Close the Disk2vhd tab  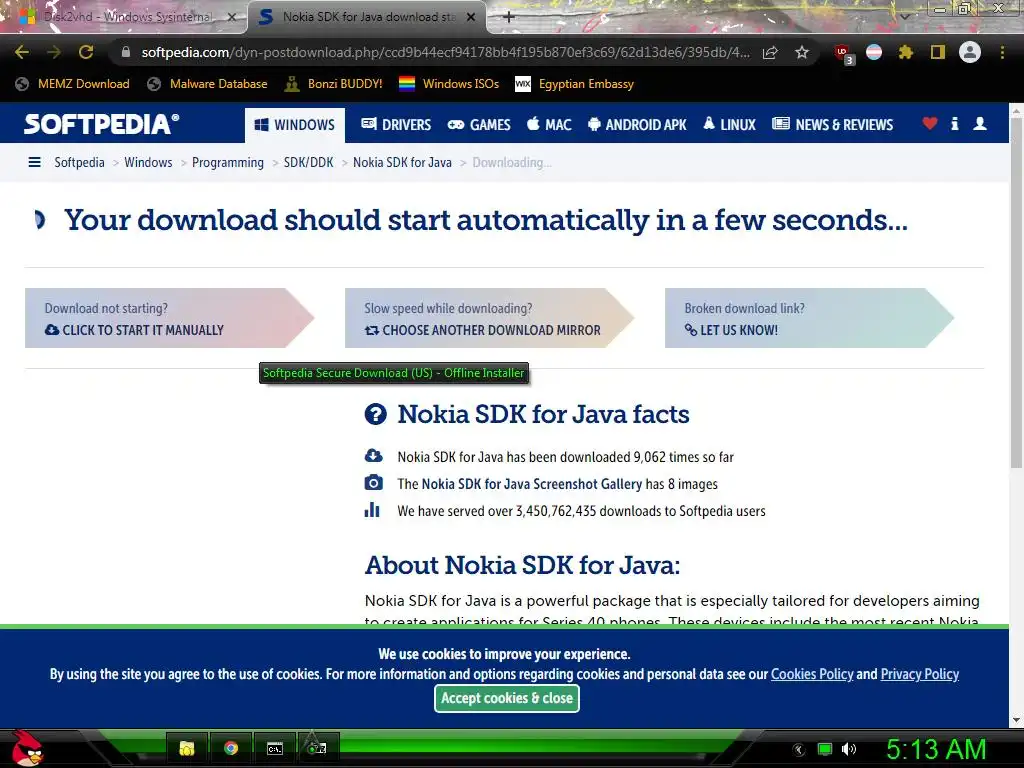tap(231, 17)
